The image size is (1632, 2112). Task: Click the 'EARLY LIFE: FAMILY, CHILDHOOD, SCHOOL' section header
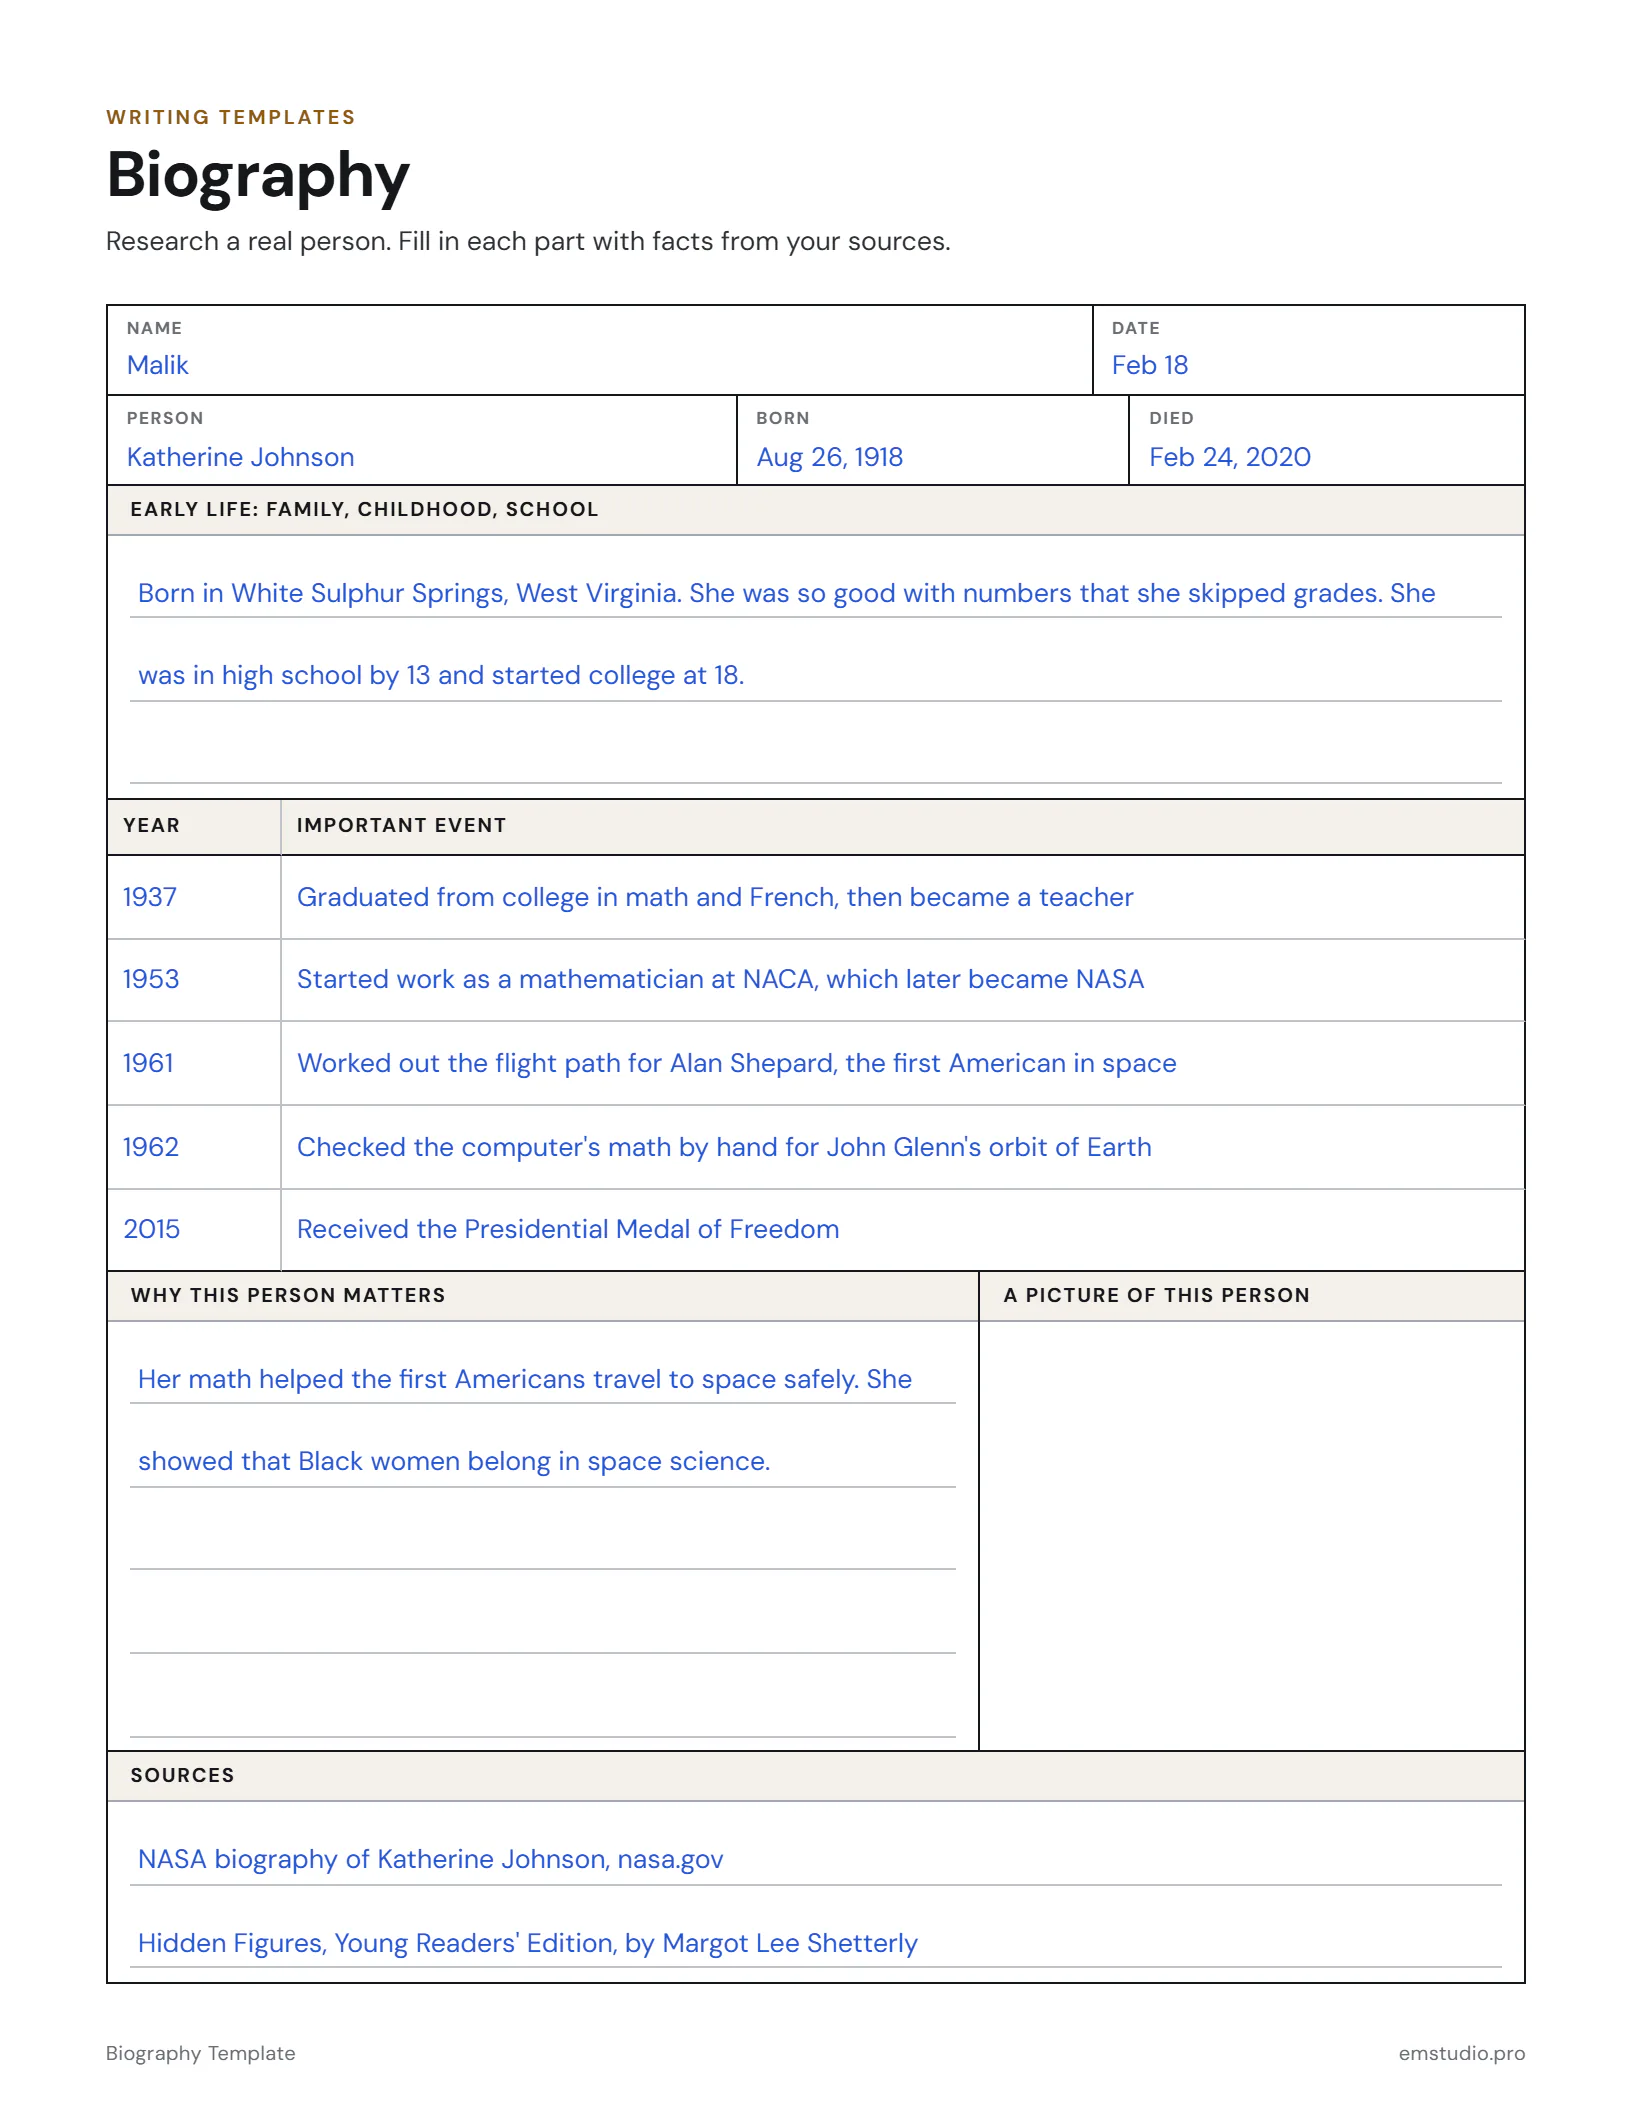(x=816, y=510)
